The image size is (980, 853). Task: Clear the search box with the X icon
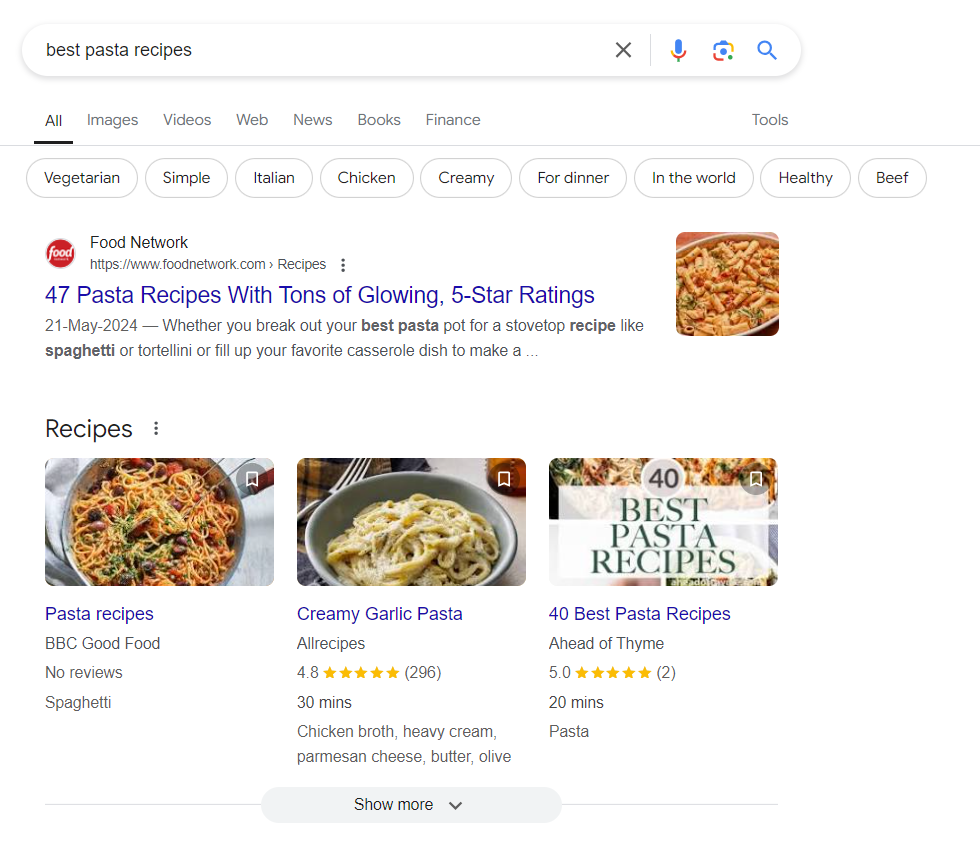(x=623, y=50)
